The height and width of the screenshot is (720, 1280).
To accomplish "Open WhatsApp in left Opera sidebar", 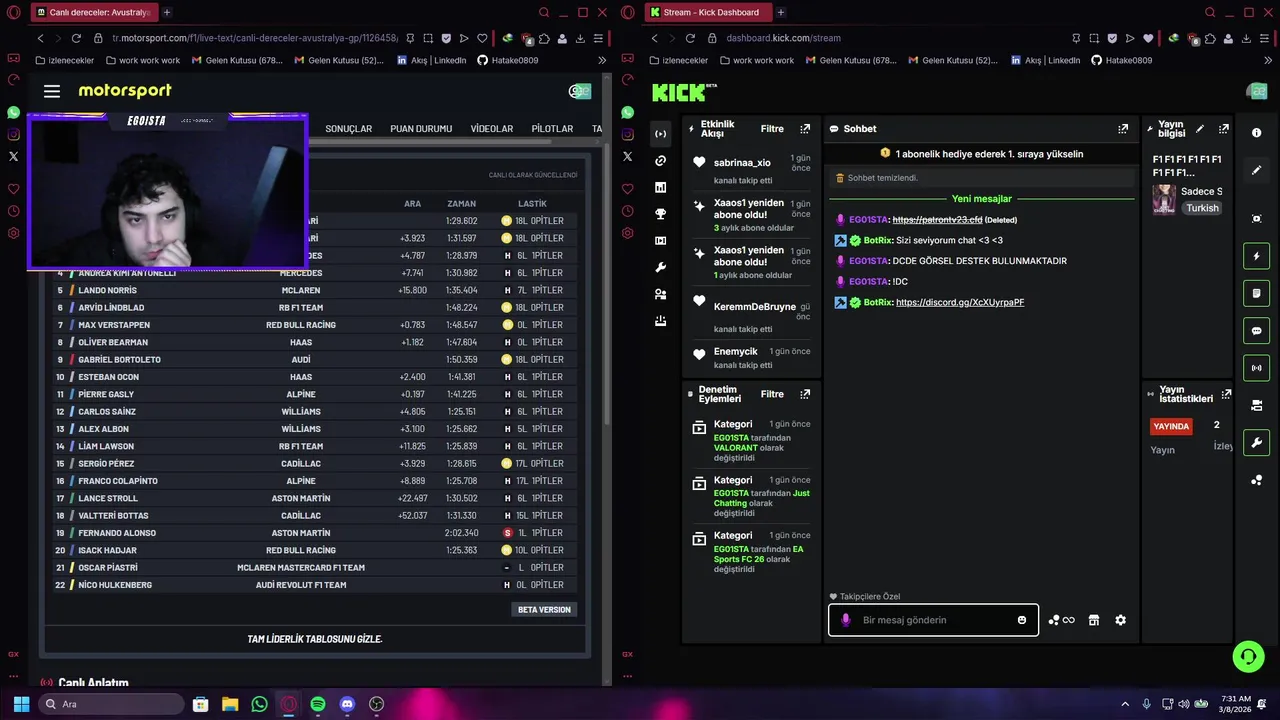I will [x=13, y=113].
